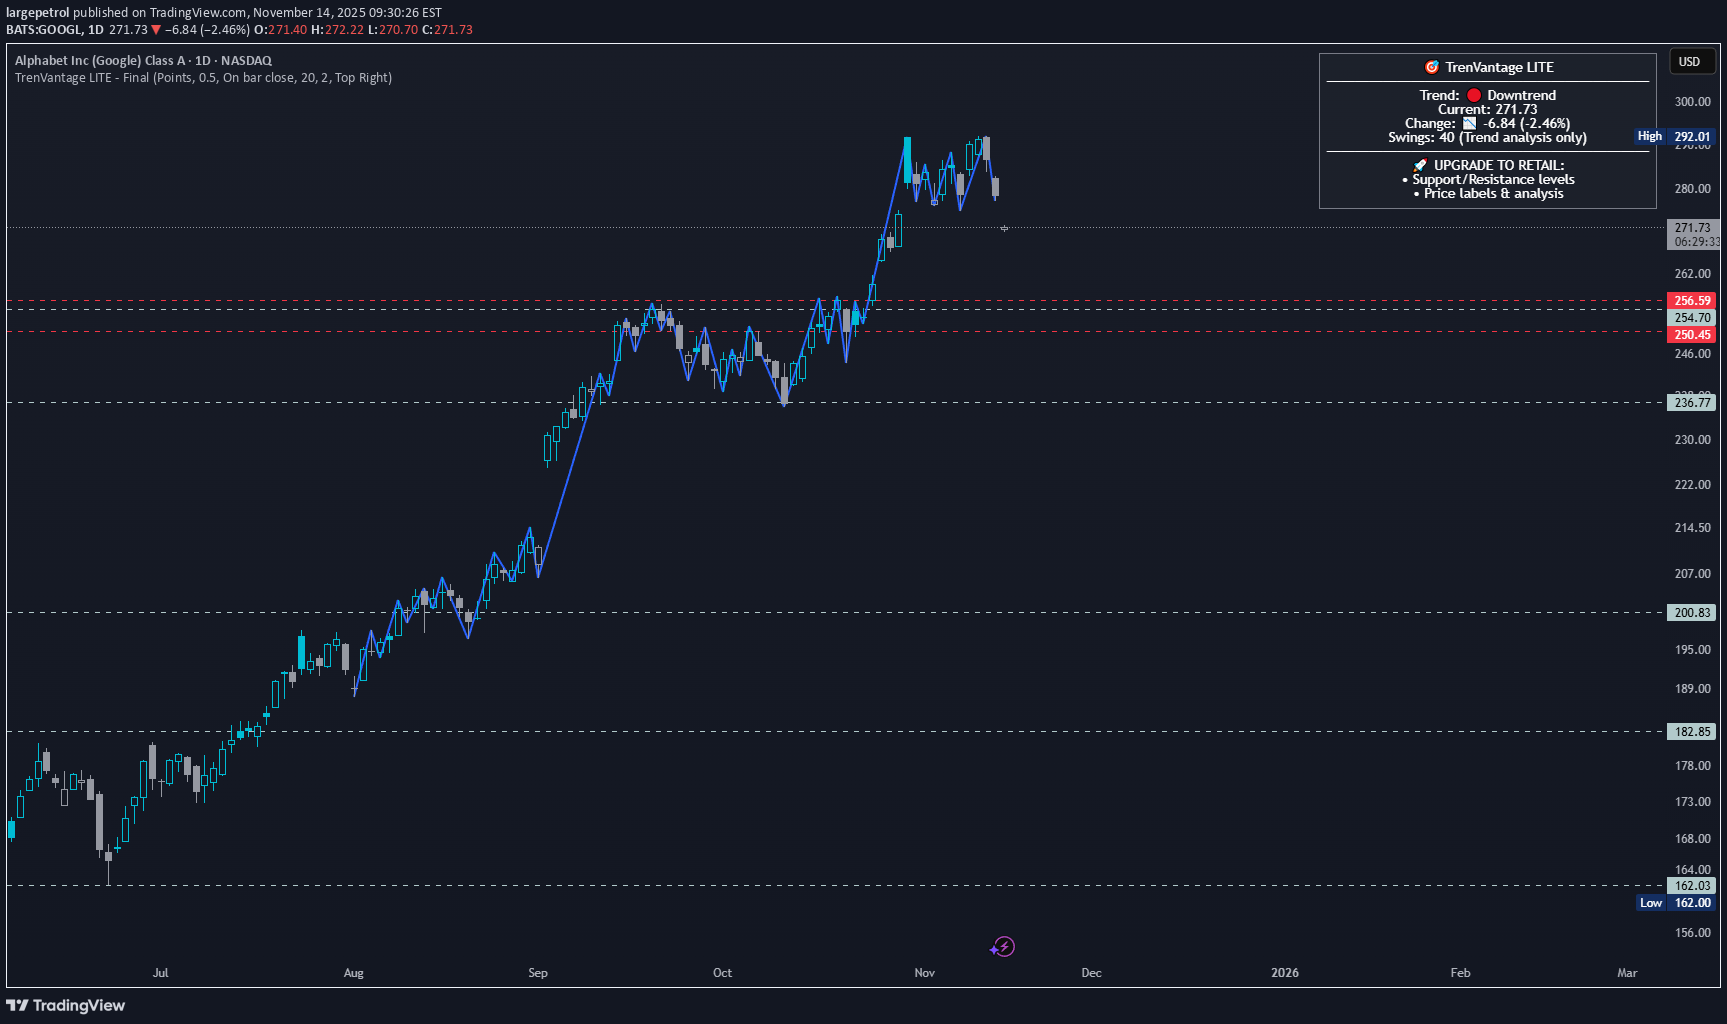Screen dimensions: 1727x1024
Task: Click the lightning bolt icon on the chart
Action: click(1003, 946)
